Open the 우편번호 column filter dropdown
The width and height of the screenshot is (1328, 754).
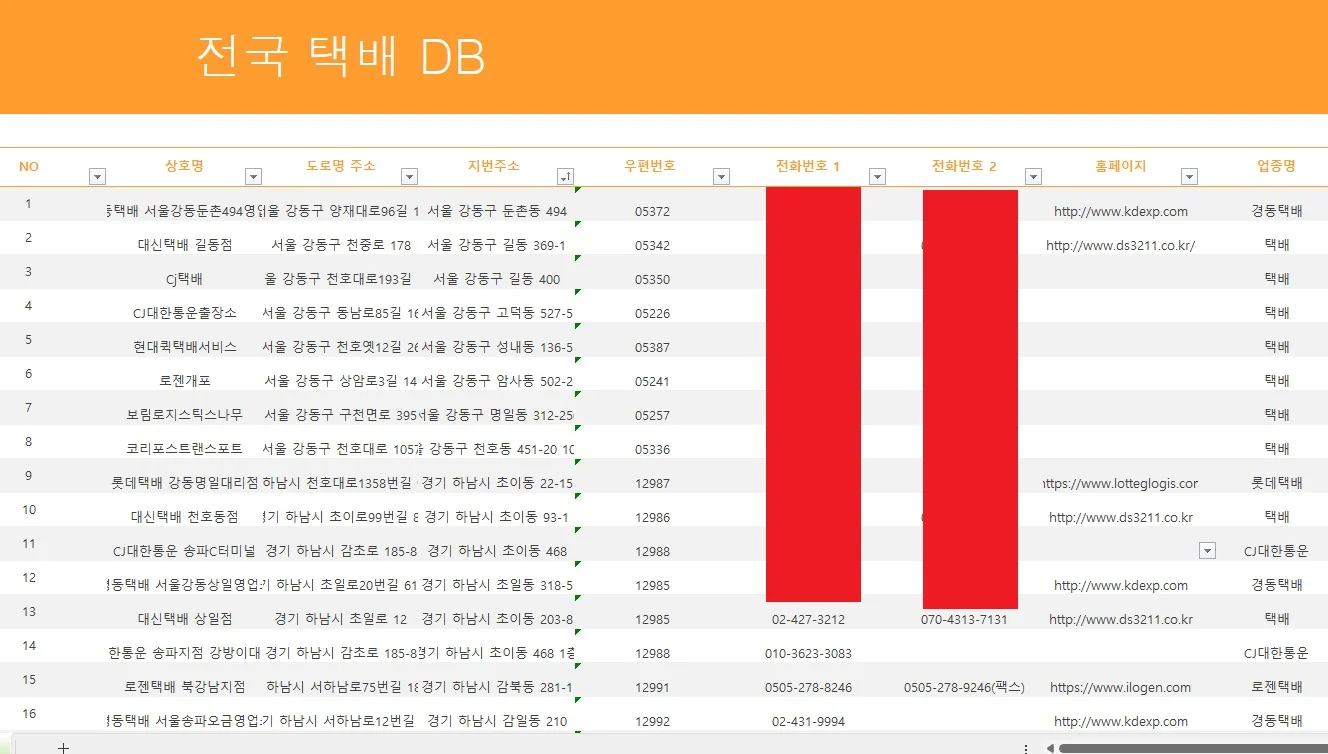pos(721,177)
